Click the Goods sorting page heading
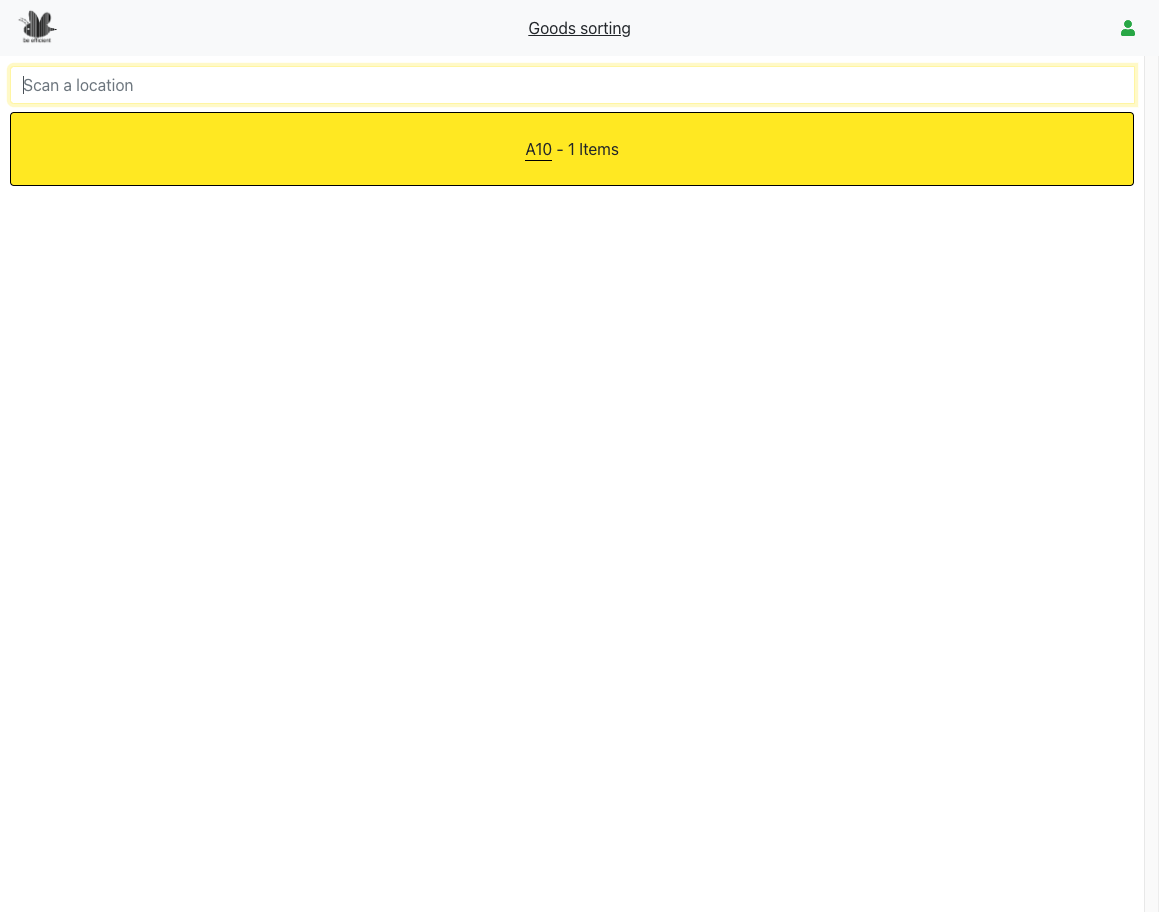 coord(579,28)
